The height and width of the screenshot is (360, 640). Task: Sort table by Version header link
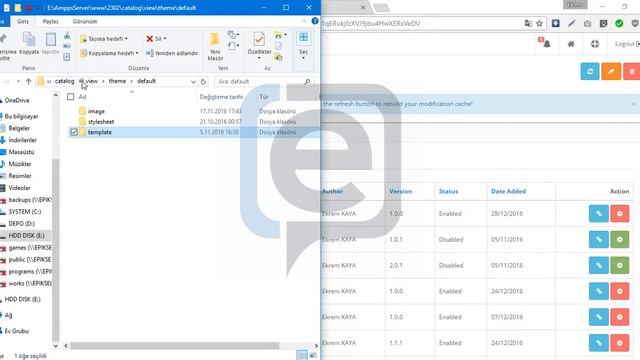[400, 191]
